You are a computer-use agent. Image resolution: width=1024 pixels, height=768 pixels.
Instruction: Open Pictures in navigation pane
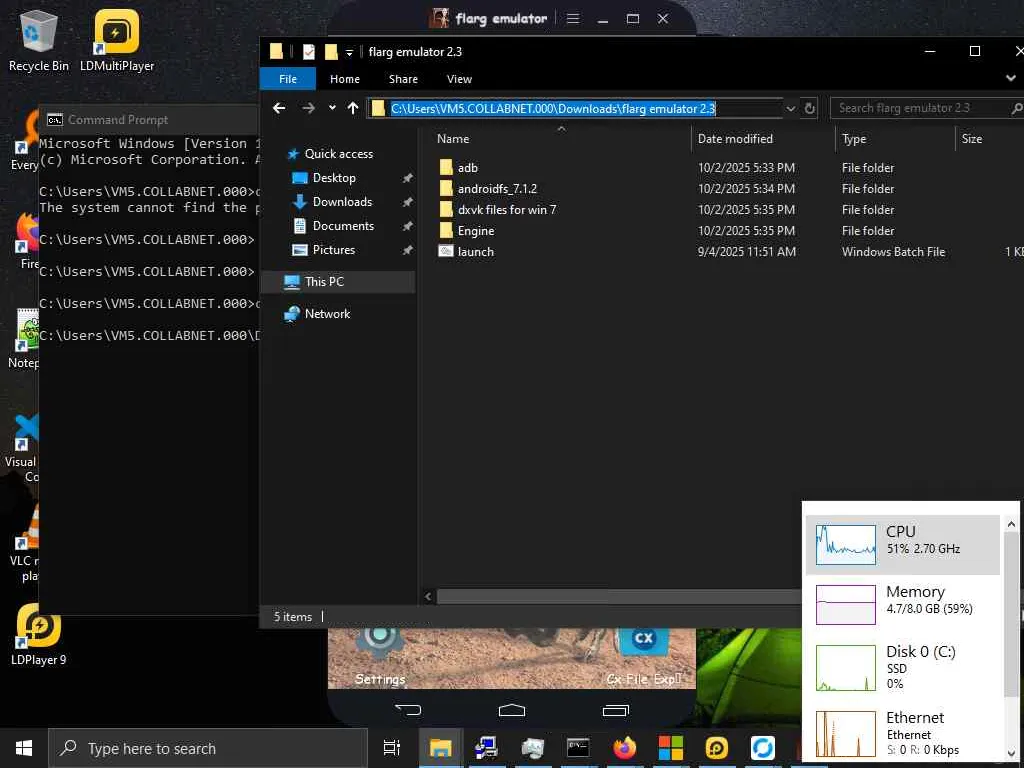[333, 250]
